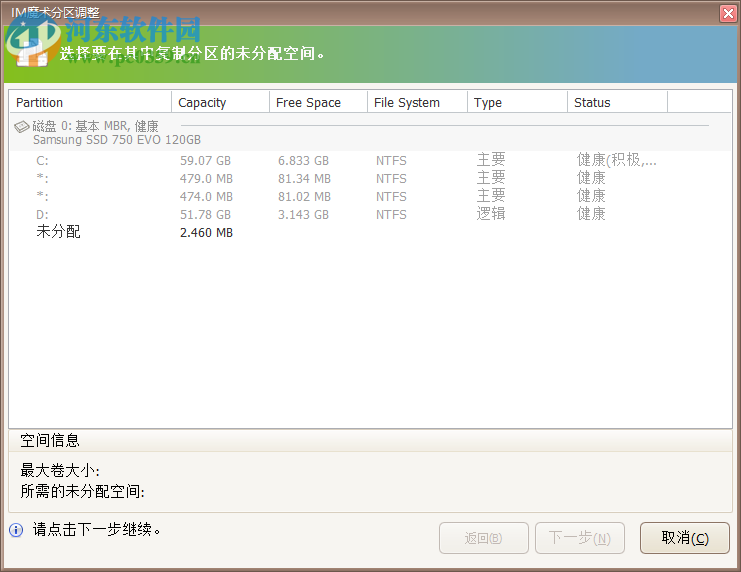Click the 6.833 GB free space cell
741x572 pixels.
(x=303, y=161)
